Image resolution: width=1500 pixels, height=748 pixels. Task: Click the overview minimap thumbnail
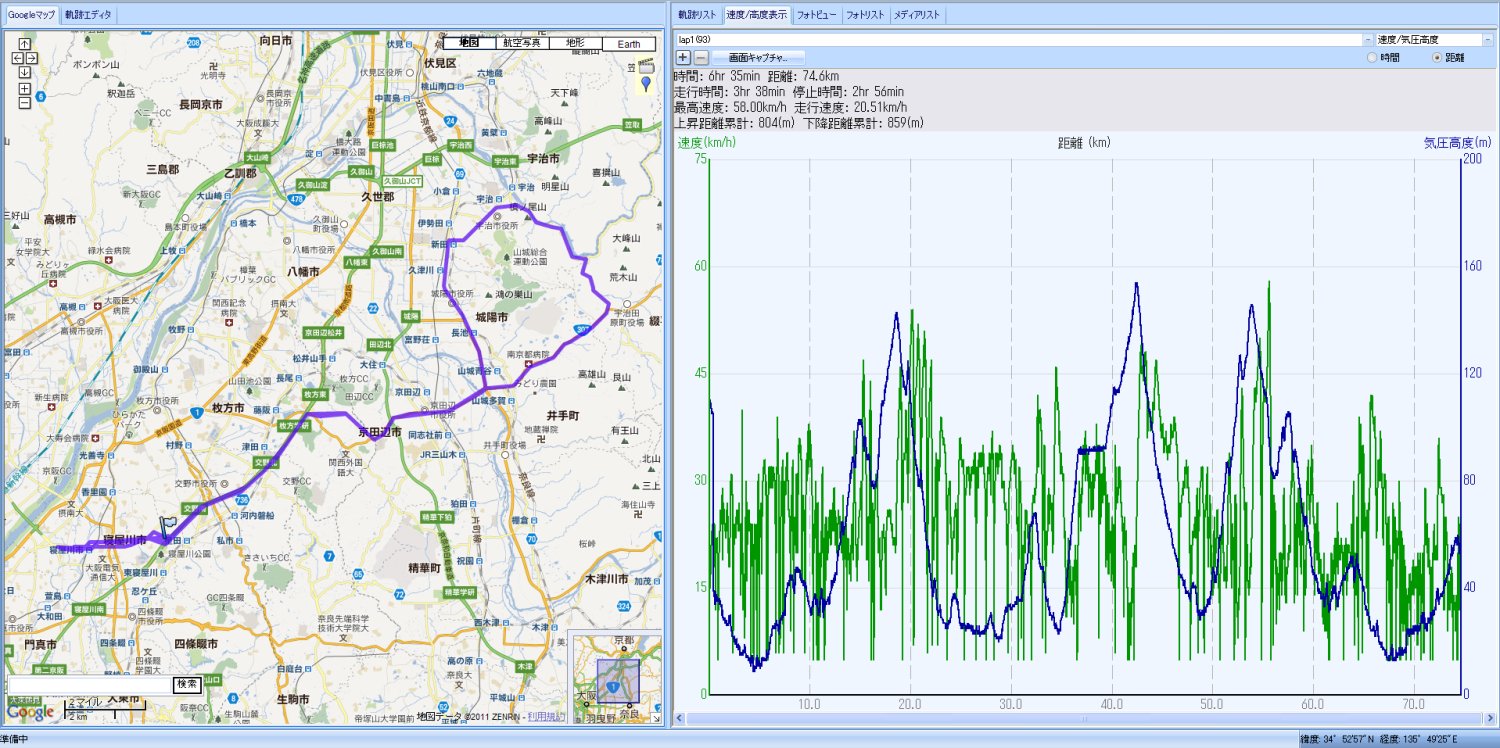tap(617, 680)
